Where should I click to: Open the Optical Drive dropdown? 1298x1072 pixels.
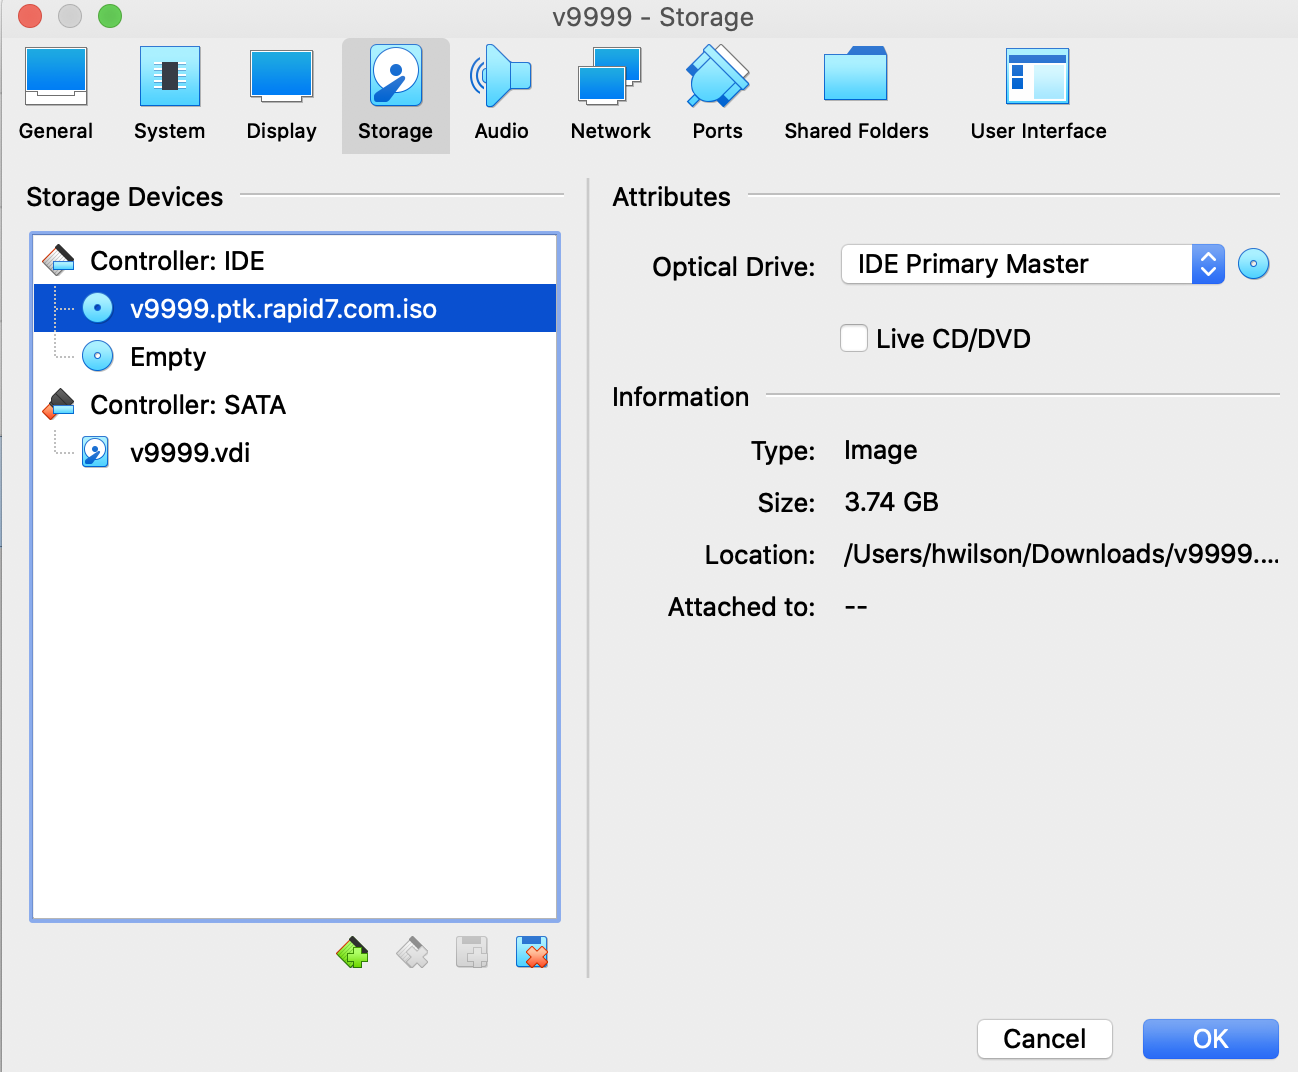pos(1032,264)
